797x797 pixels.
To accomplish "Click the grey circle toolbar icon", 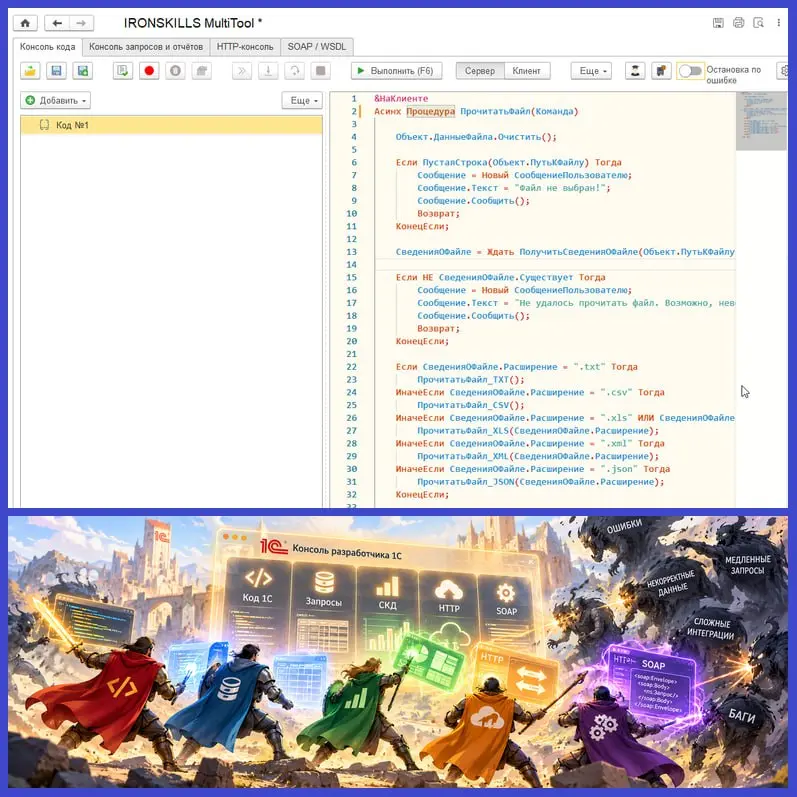I will (x=175, y=71).
